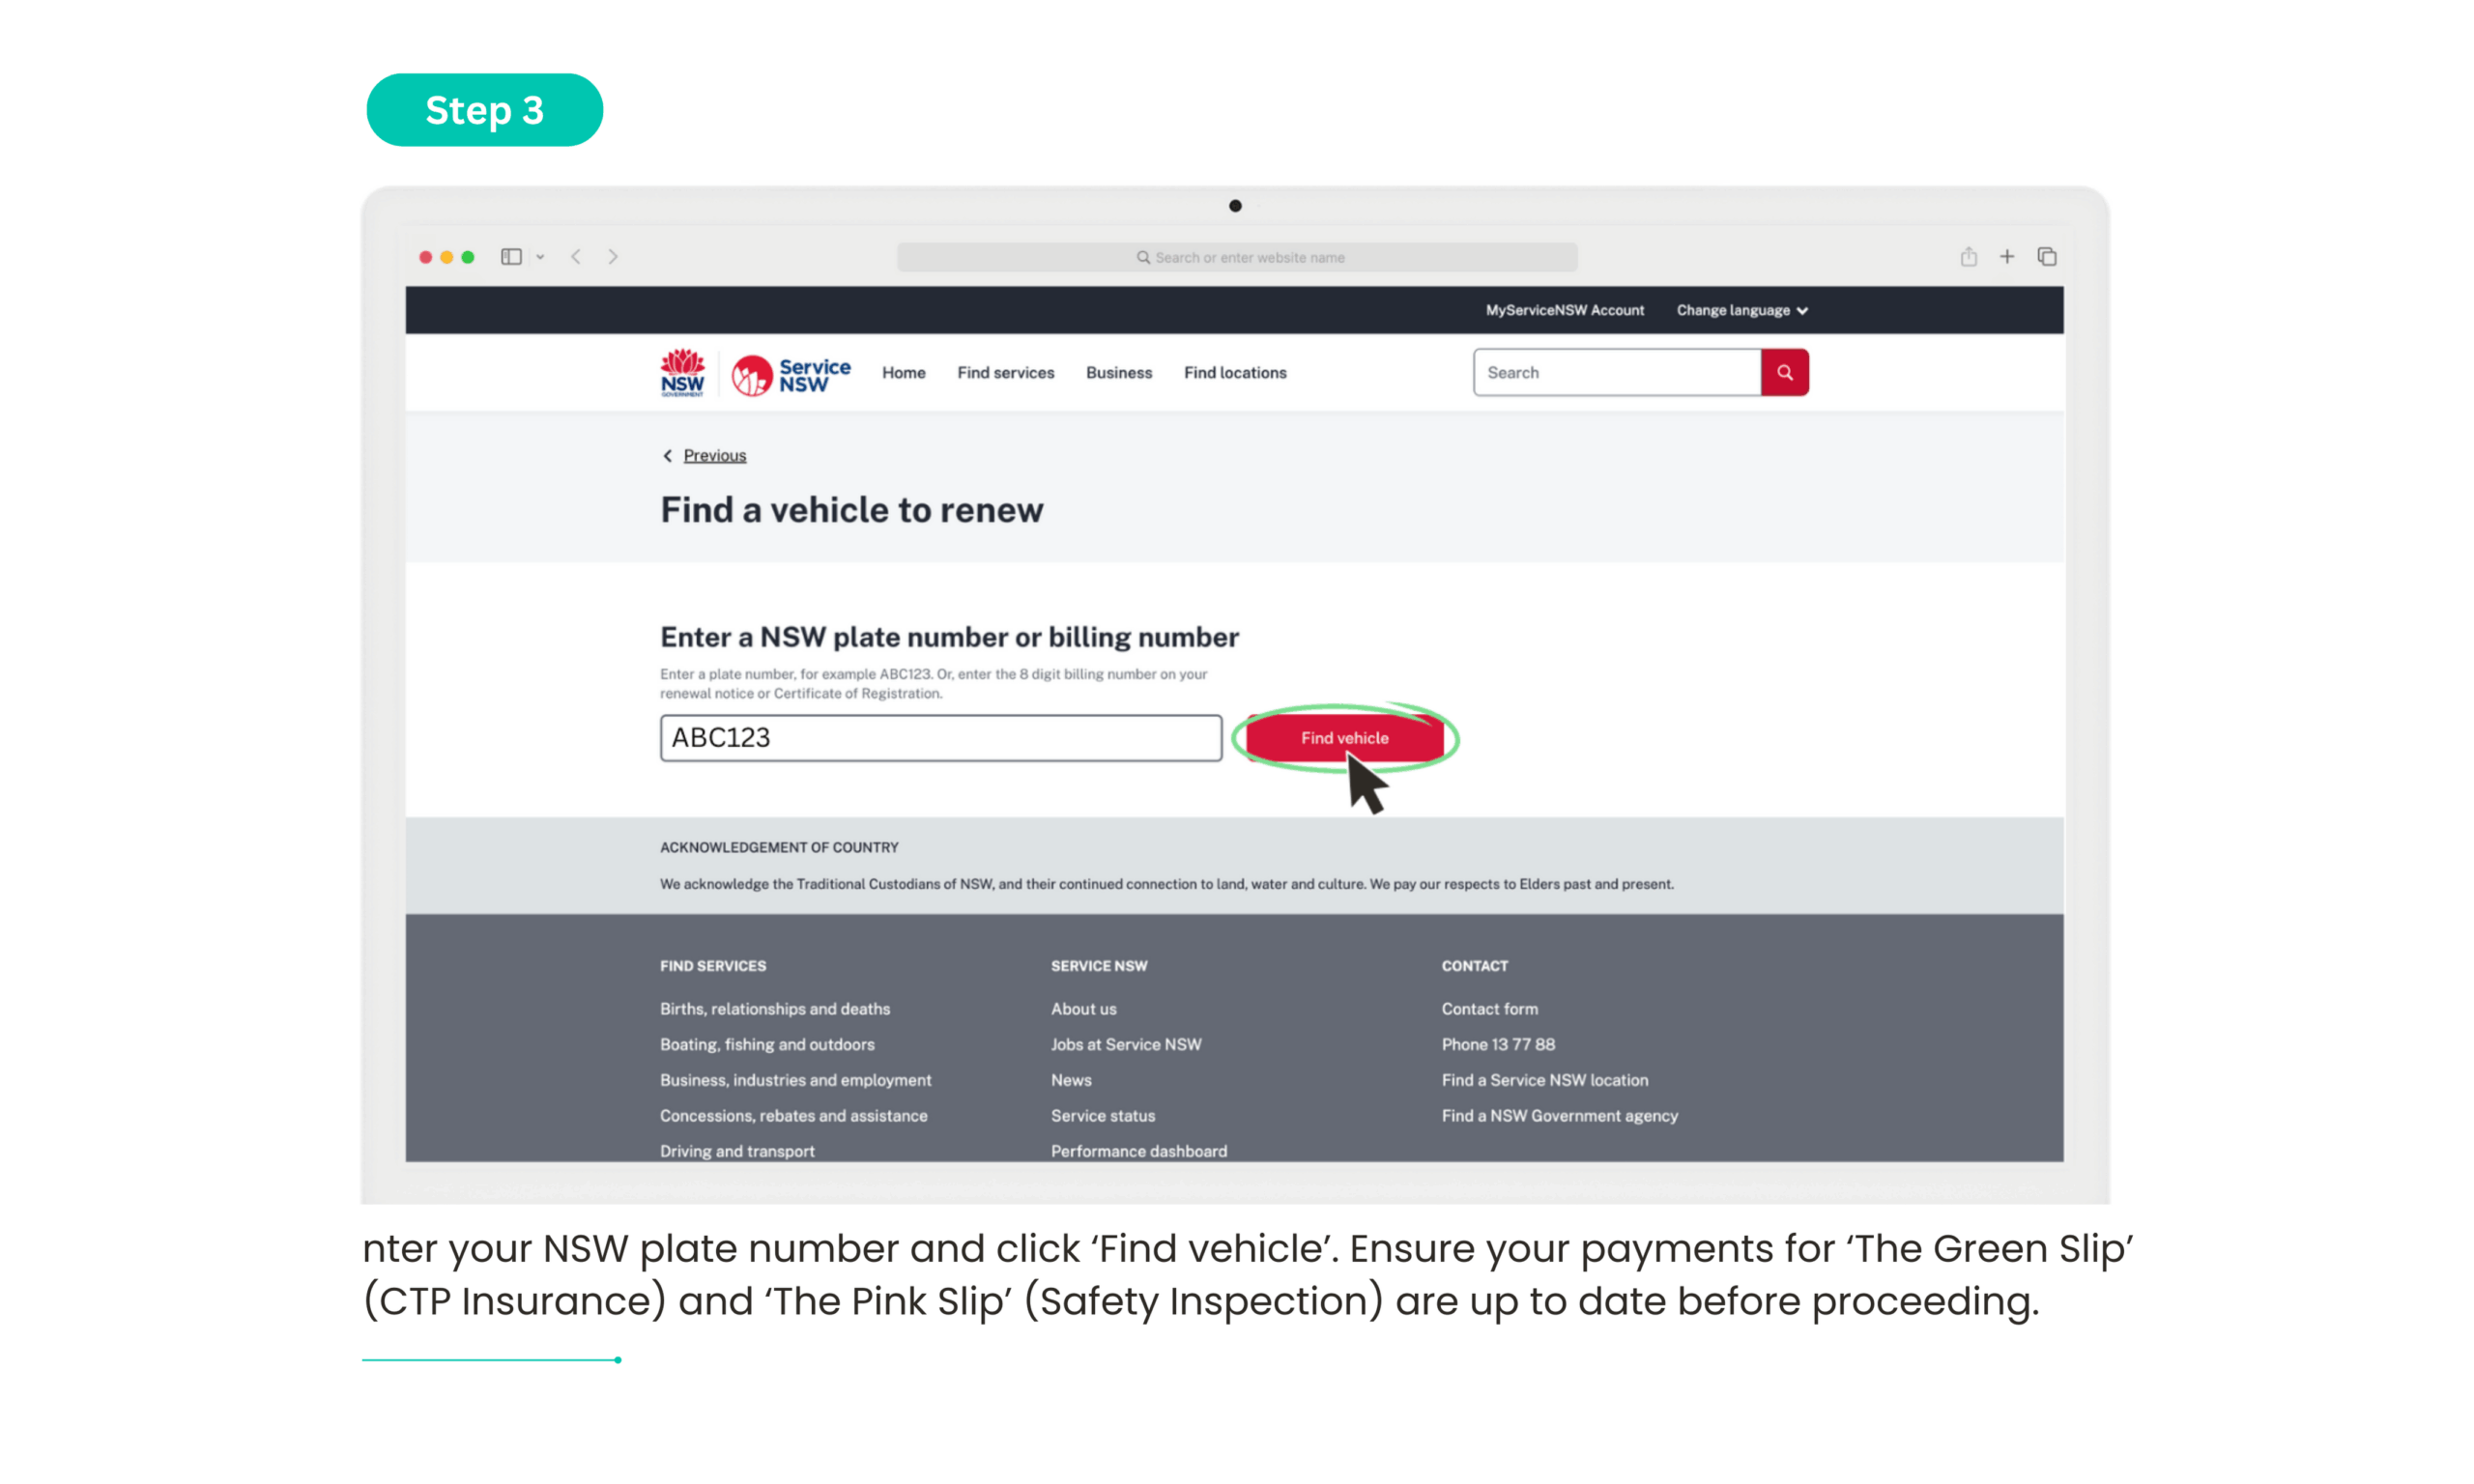2474x1484 pixels.
Task: Expand the Change language dropdown
Action: (x=1741, y=310)
